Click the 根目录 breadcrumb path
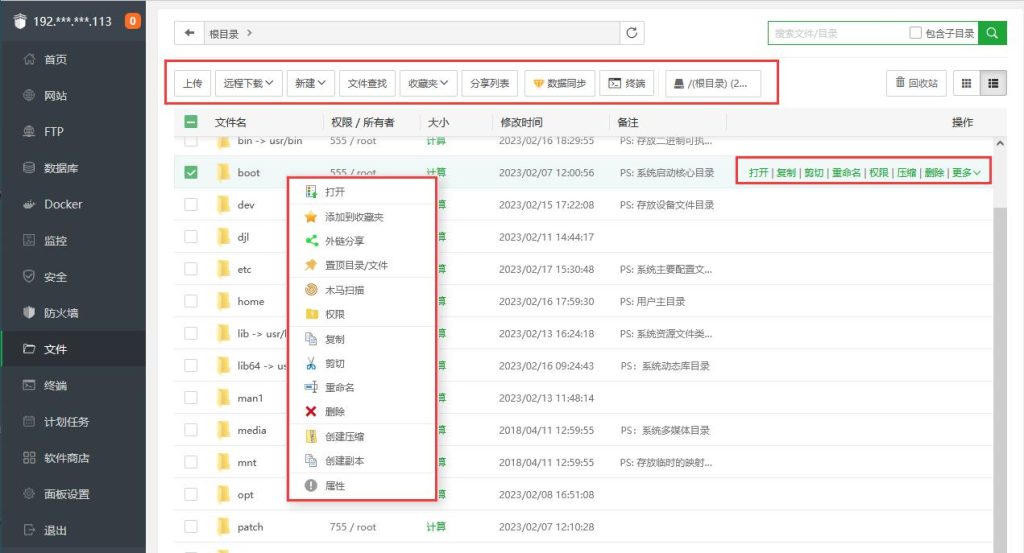Screen dimensions: 1024x553 pyautogui.click(x=223, y=33)
